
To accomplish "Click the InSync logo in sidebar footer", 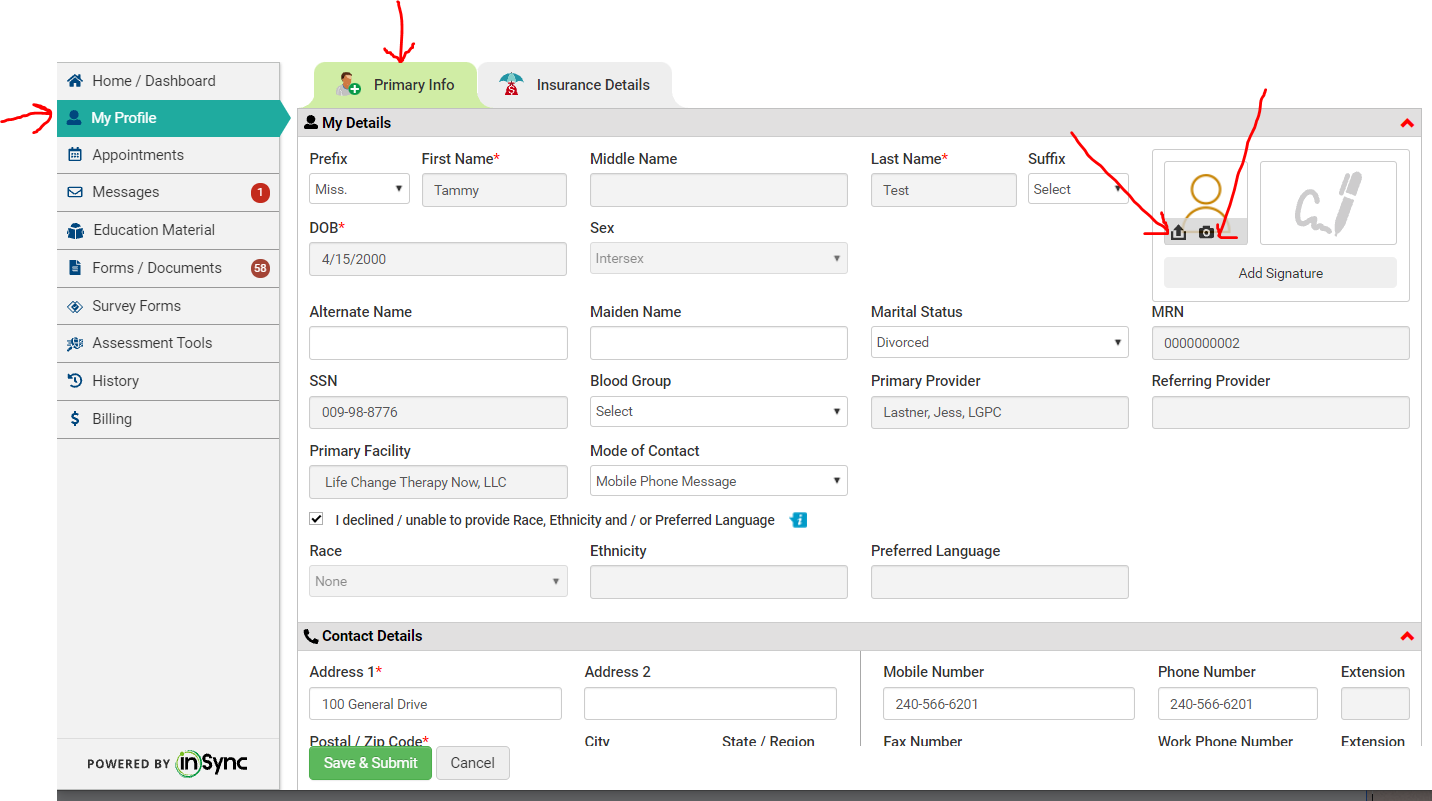I will pos(212,763).
